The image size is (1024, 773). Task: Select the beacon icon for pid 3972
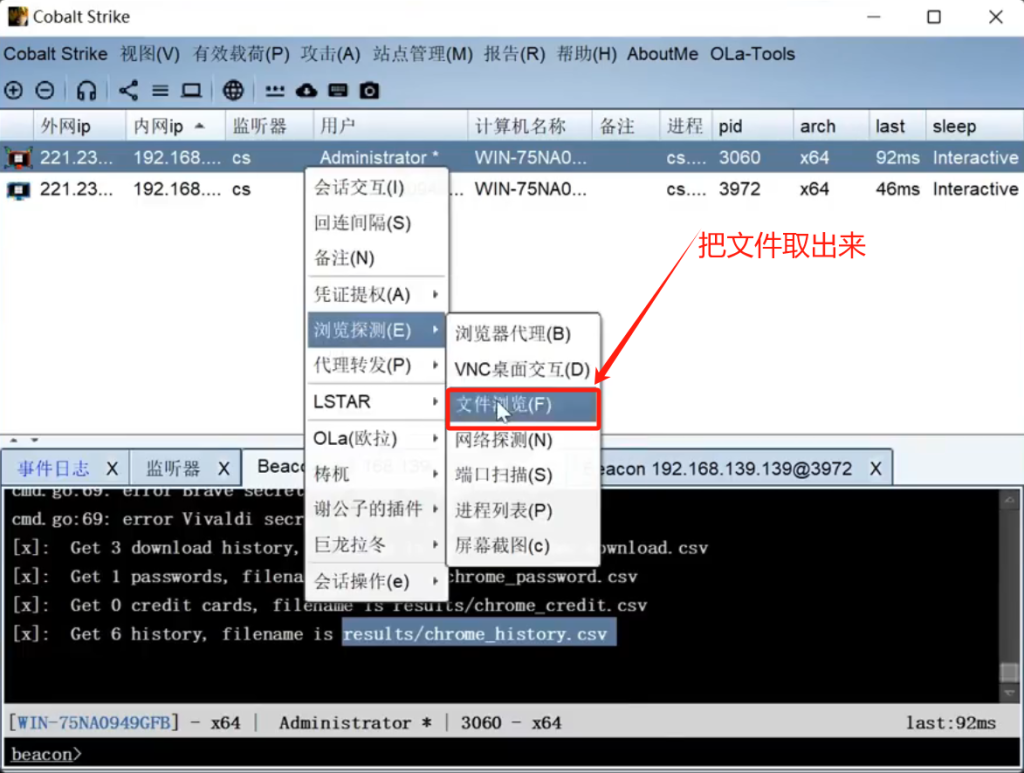18,190
